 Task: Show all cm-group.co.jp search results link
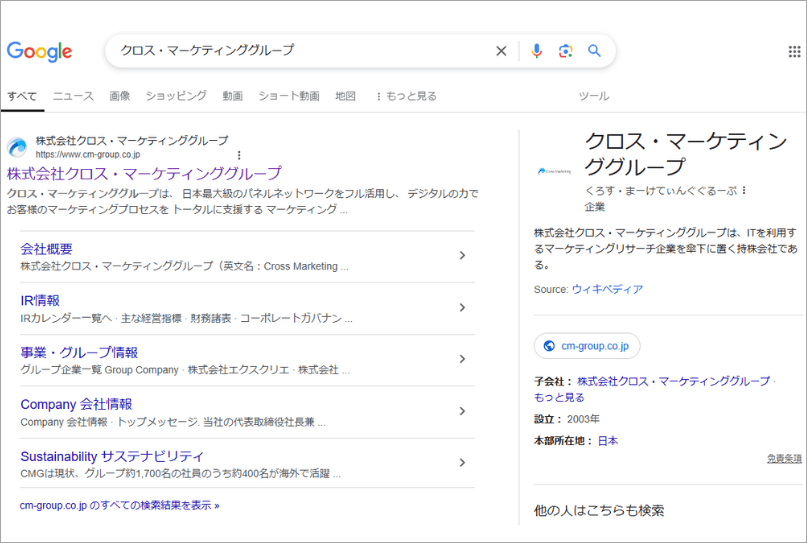click(x=119, y=505)
